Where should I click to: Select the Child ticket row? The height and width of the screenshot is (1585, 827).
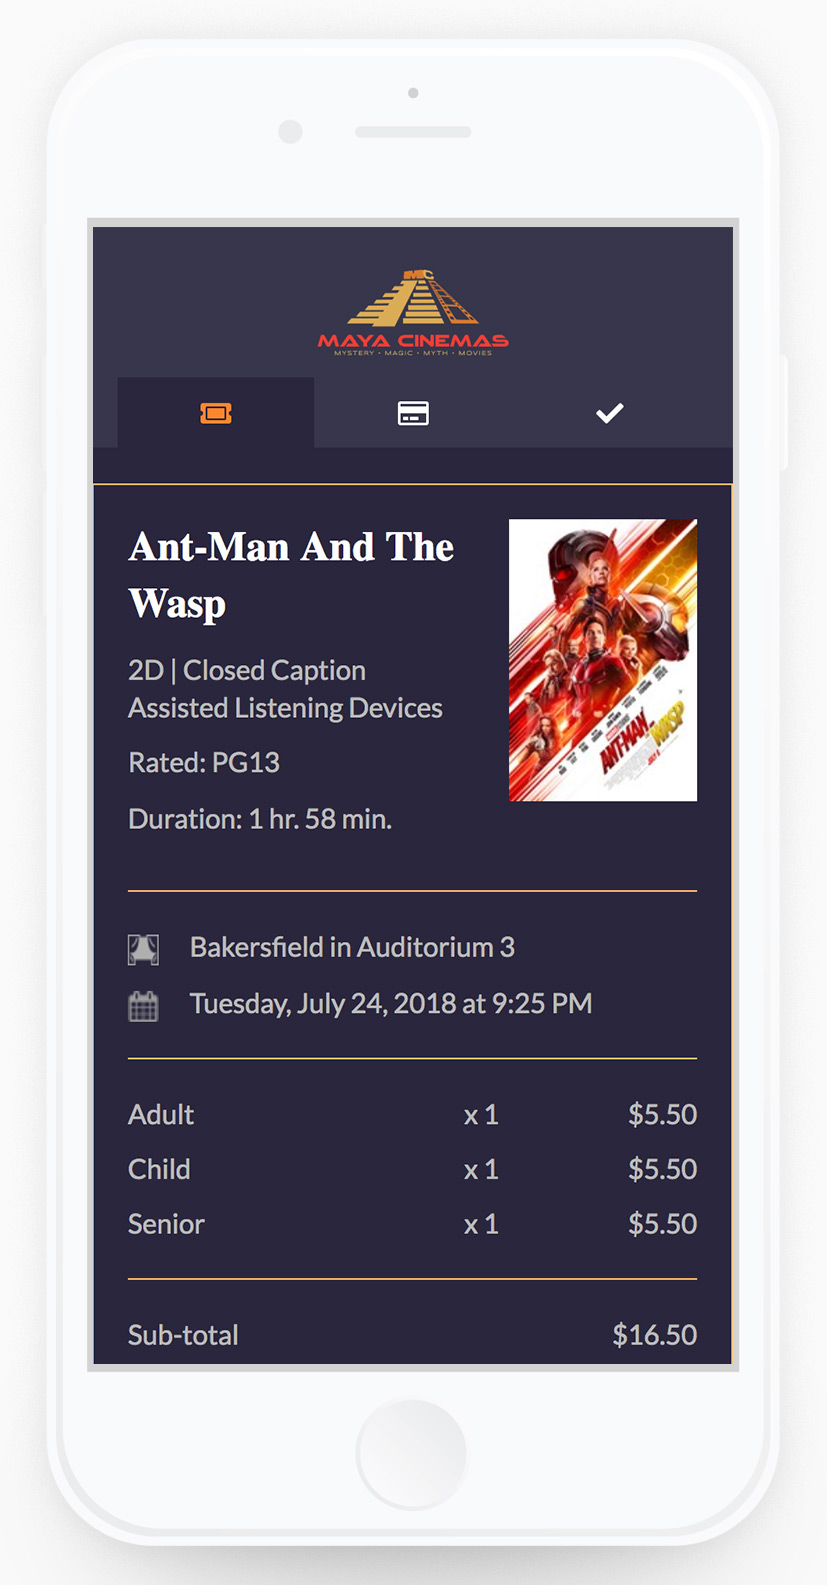click(x=159, y=1169)
